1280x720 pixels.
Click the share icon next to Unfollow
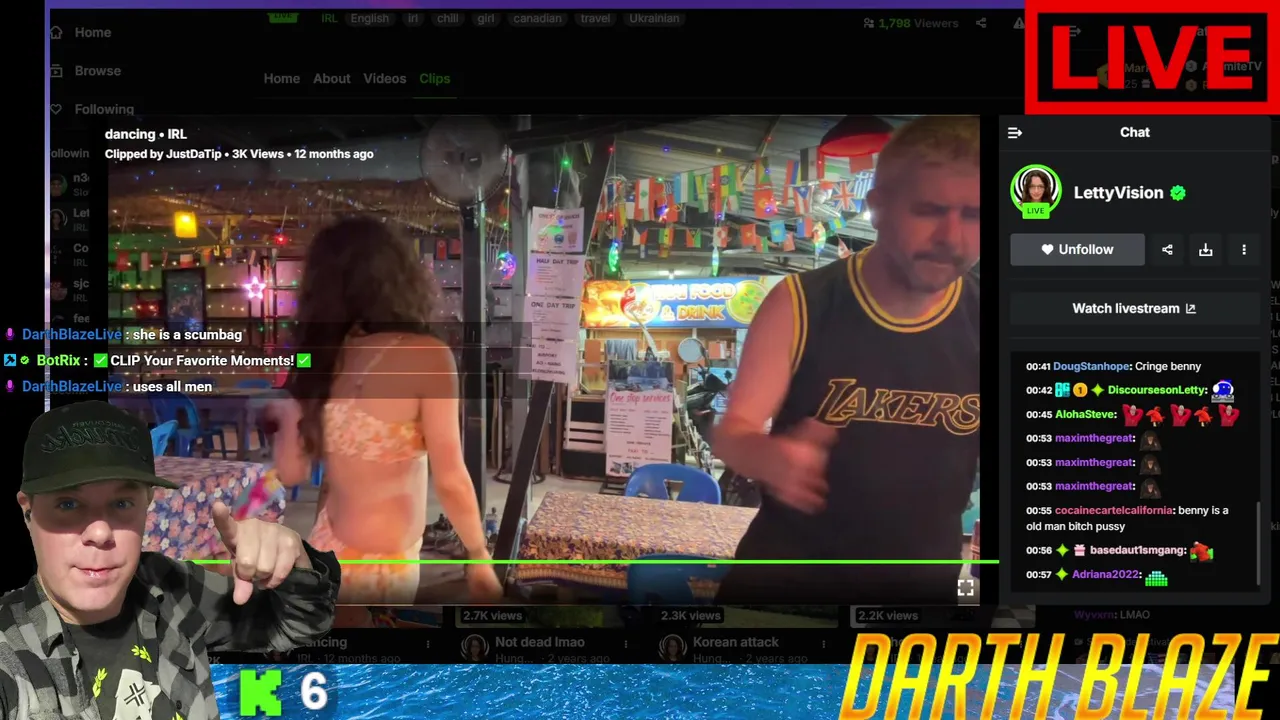1167,250
